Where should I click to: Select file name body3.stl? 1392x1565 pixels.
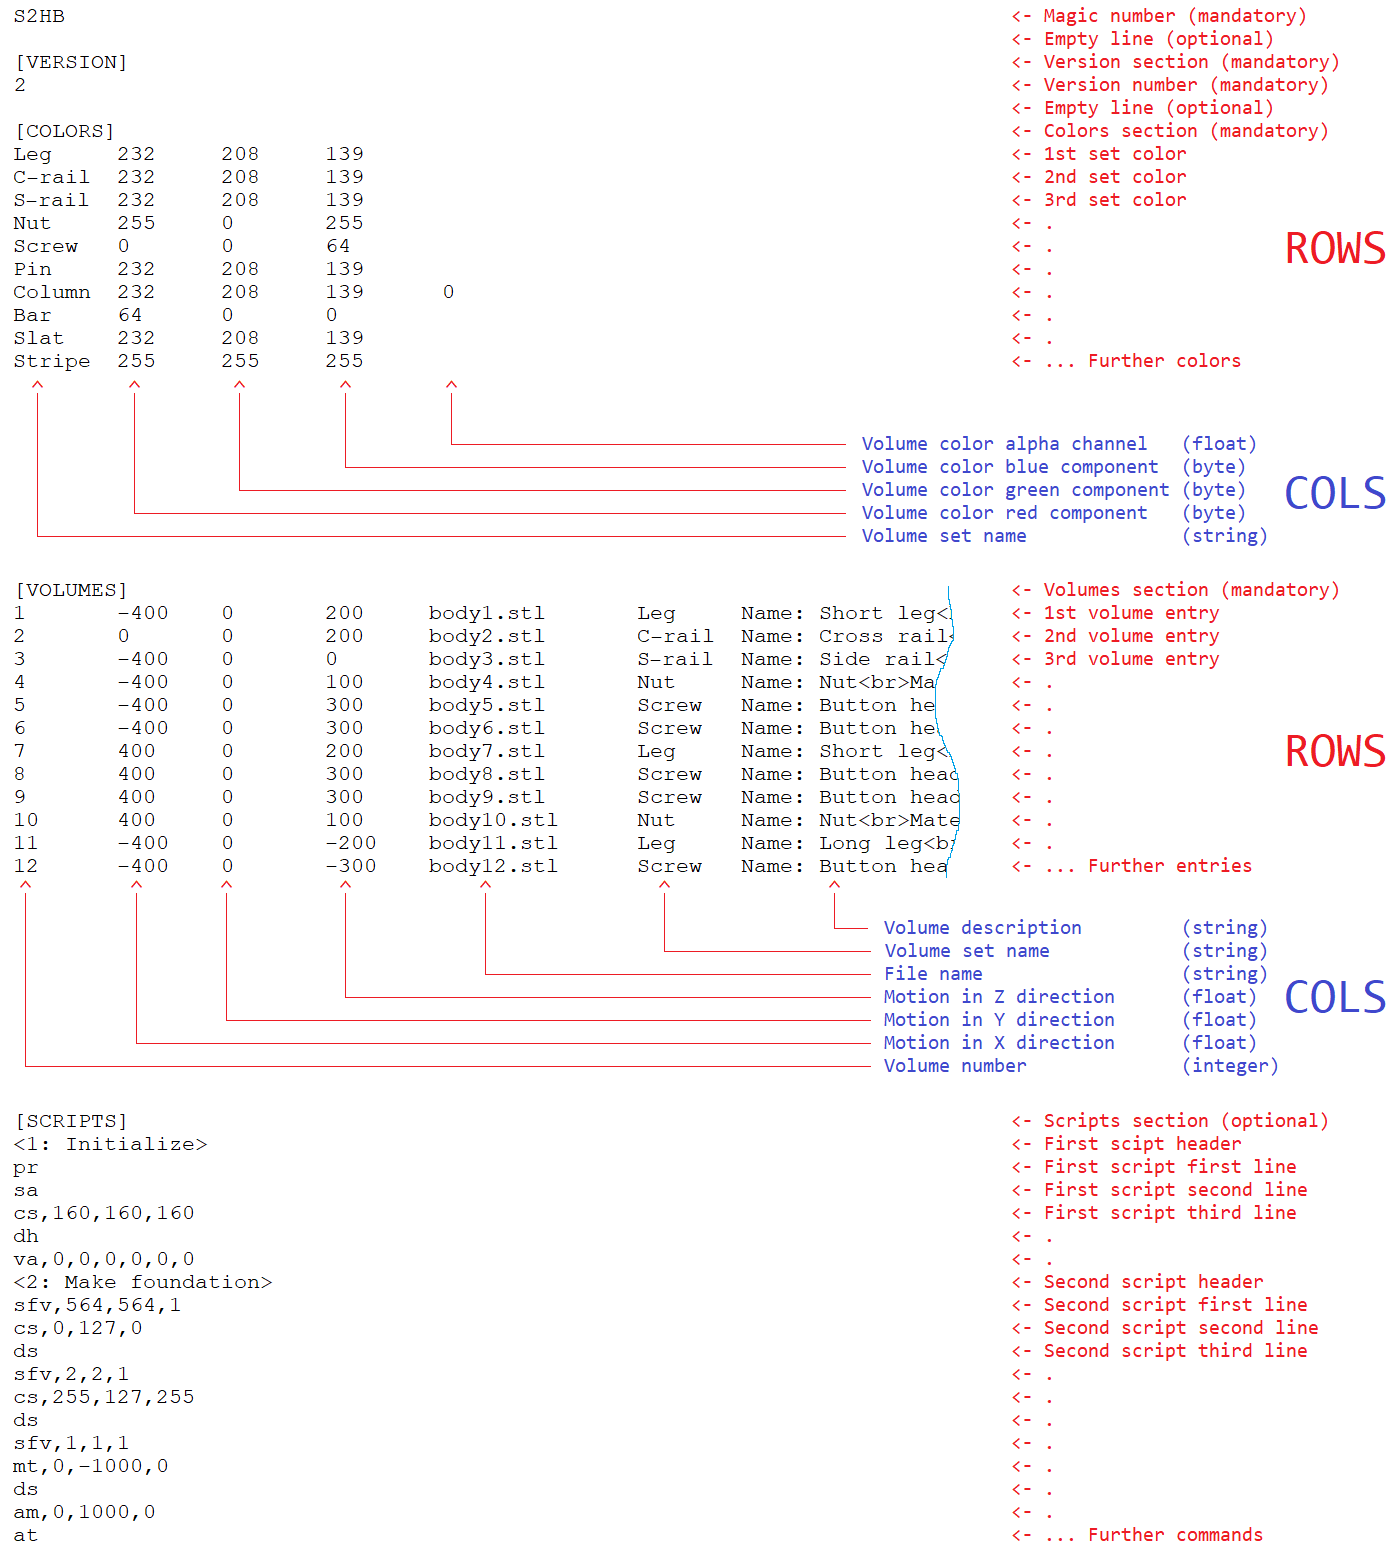(487, 659)
